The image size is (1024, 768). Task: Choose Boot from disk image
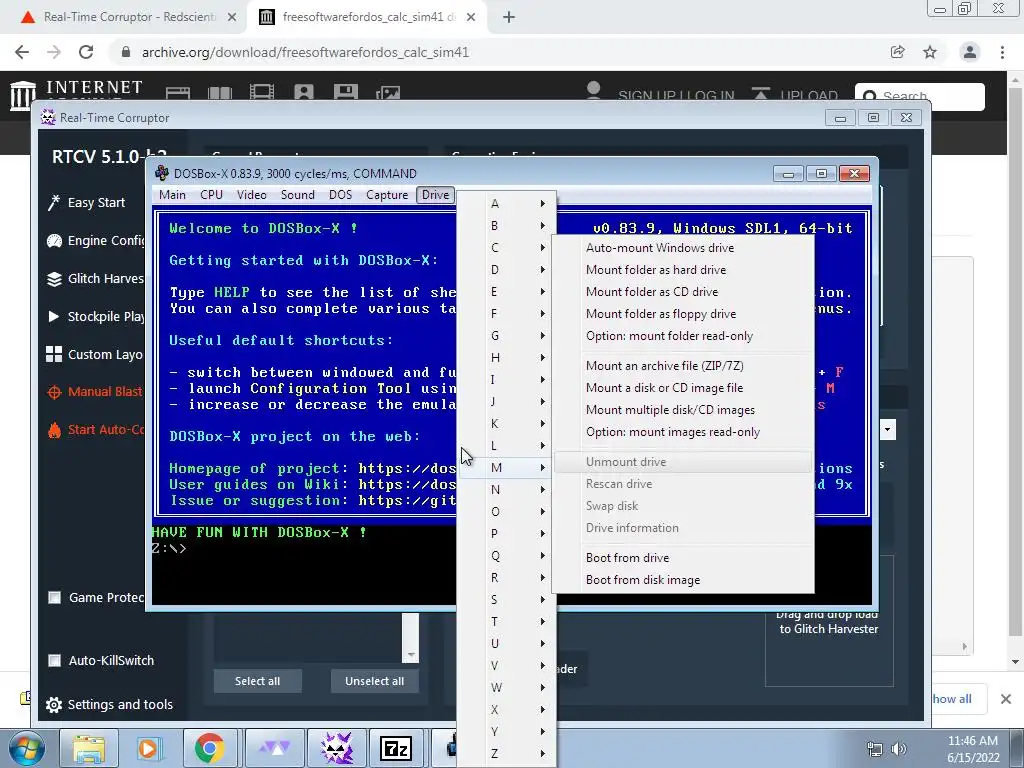pyautogui.click(x=684, y=580)
